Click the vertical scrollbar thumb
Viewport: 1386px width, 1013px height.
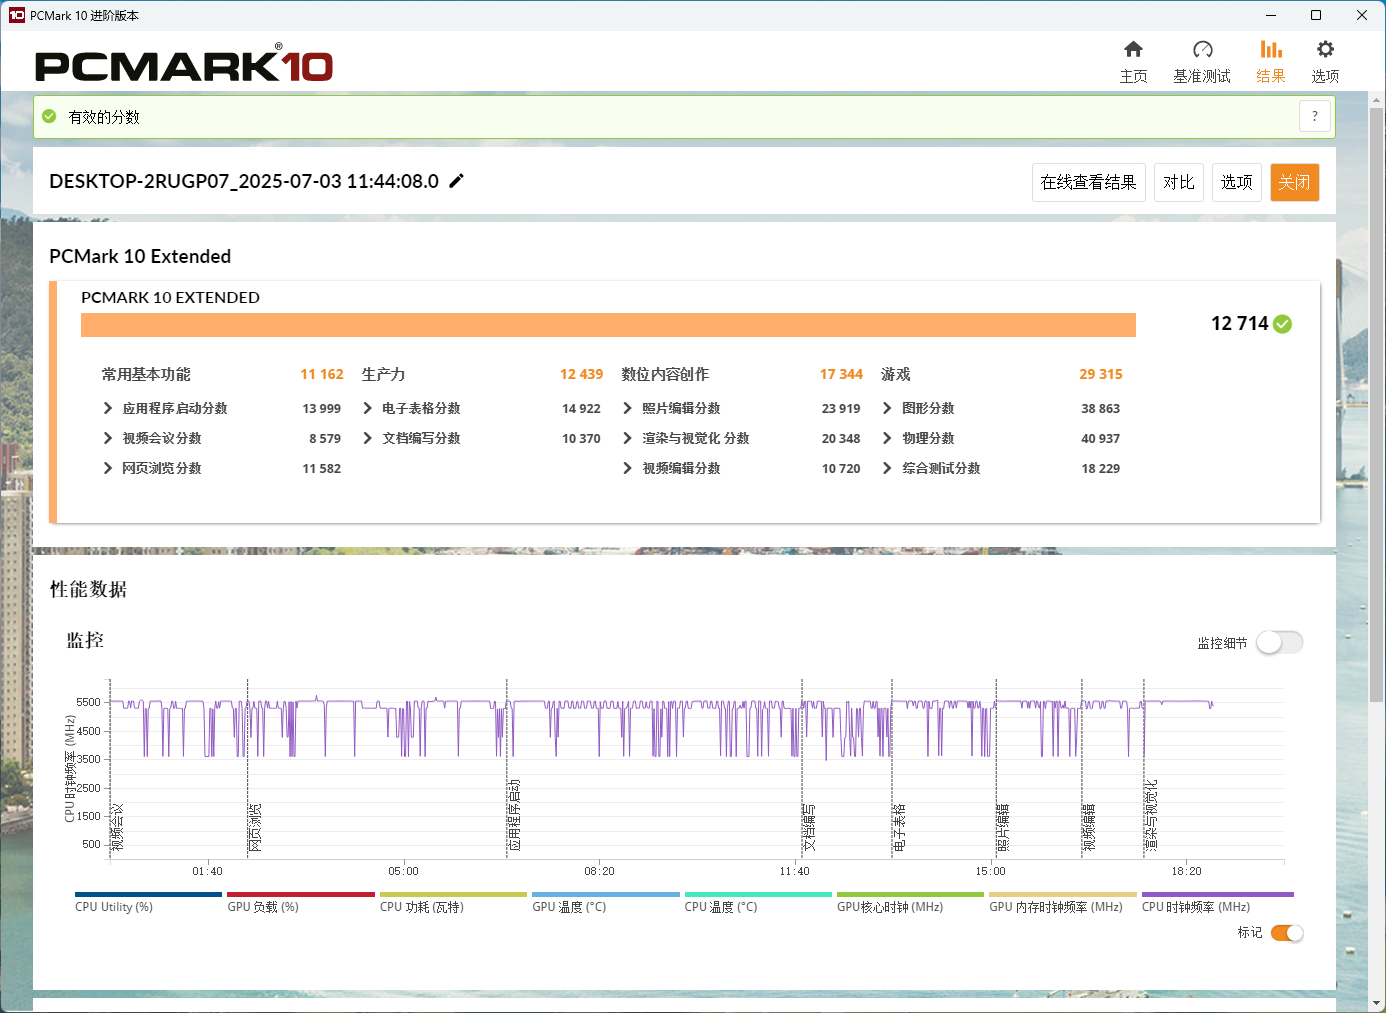pyautogui.click(x=1377, y=404)
